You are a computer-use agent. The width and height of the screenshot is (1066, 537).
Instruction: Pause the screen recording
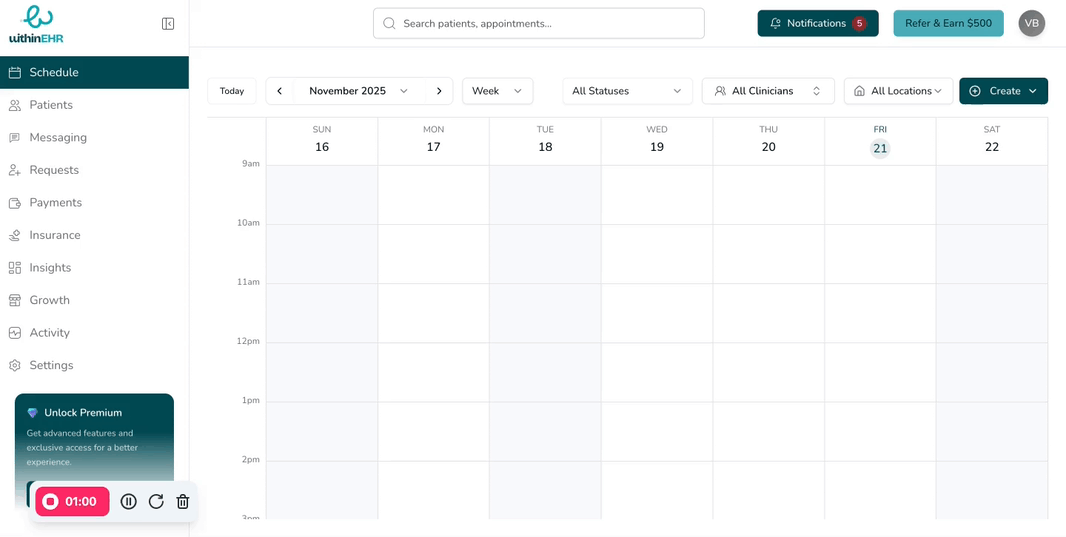click(x=129, y=502)
